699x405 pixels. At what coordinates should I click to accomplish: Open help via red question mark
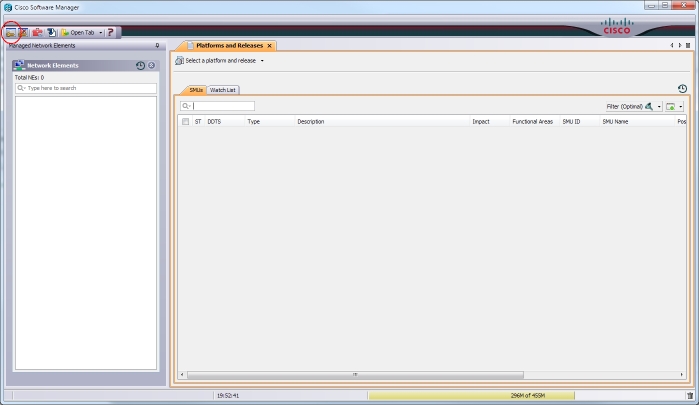click(110, 33)
